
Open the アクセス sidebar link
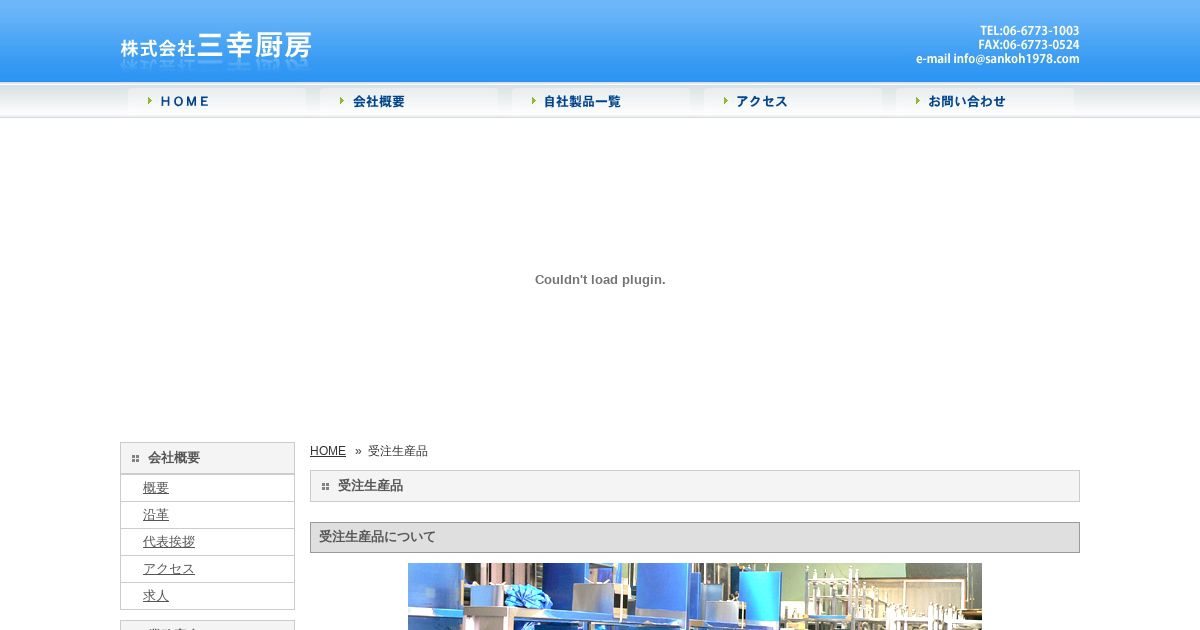169,569
